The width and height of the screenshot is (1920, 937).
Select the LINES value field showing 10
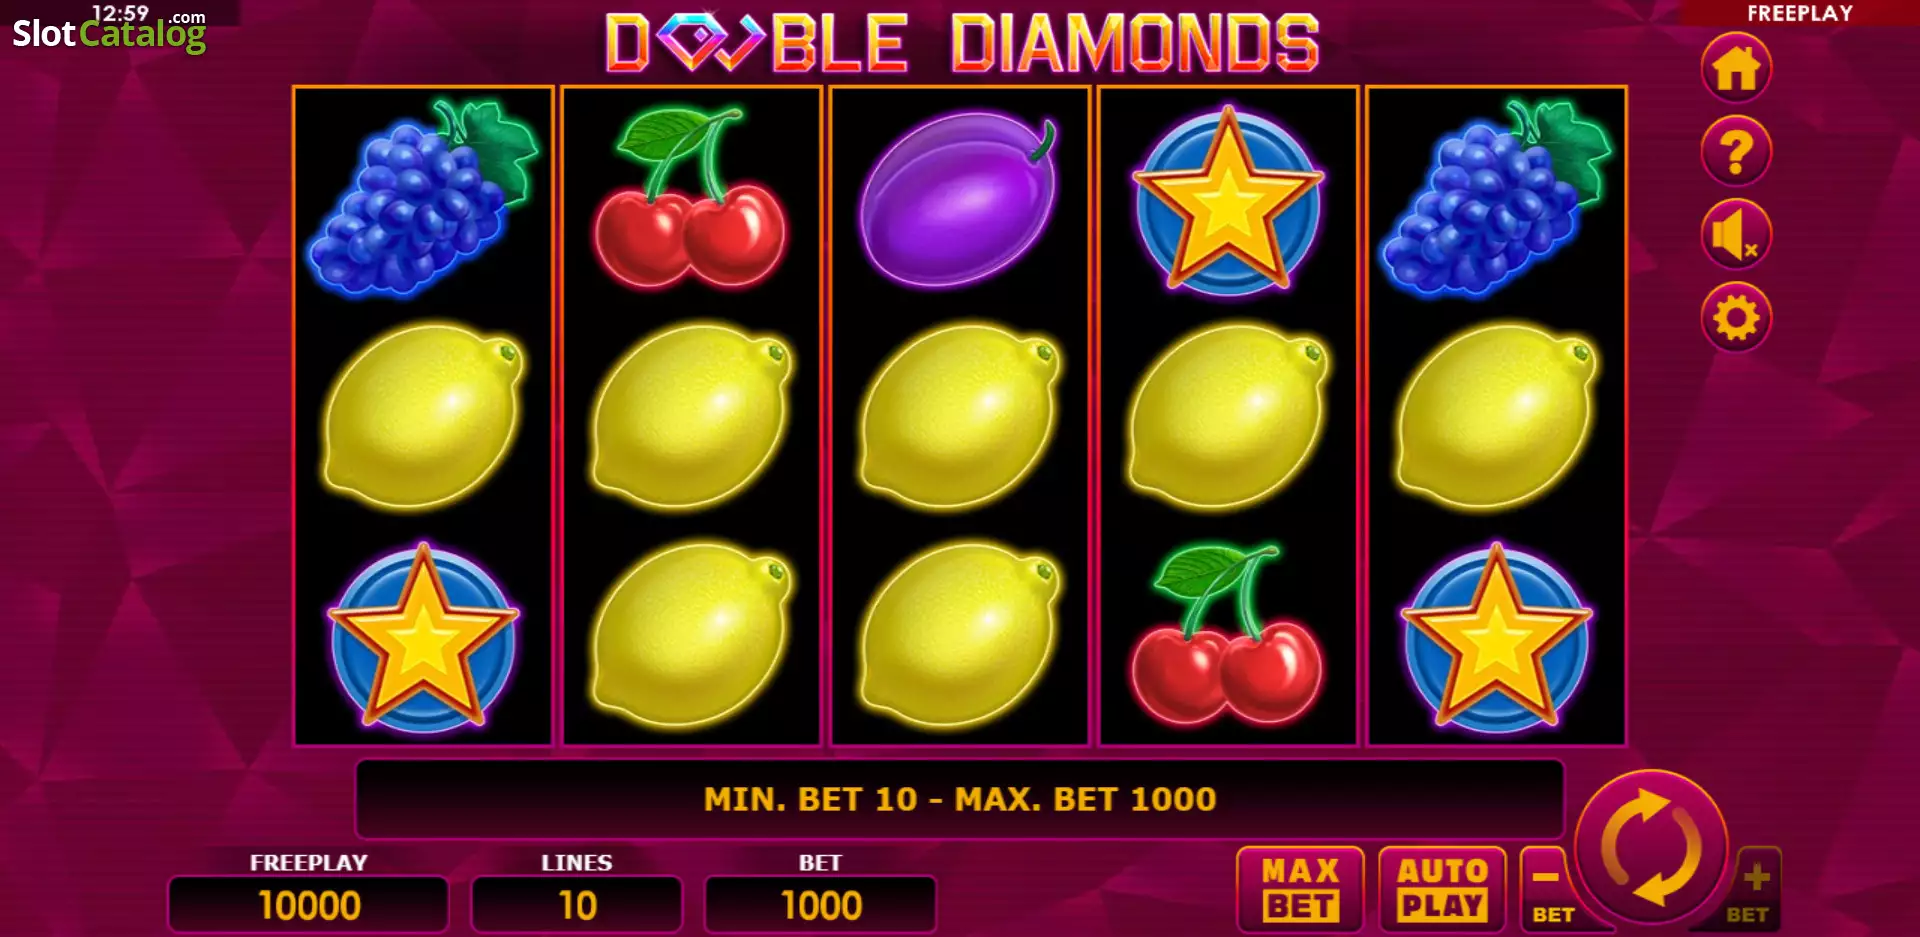point(577,905)
